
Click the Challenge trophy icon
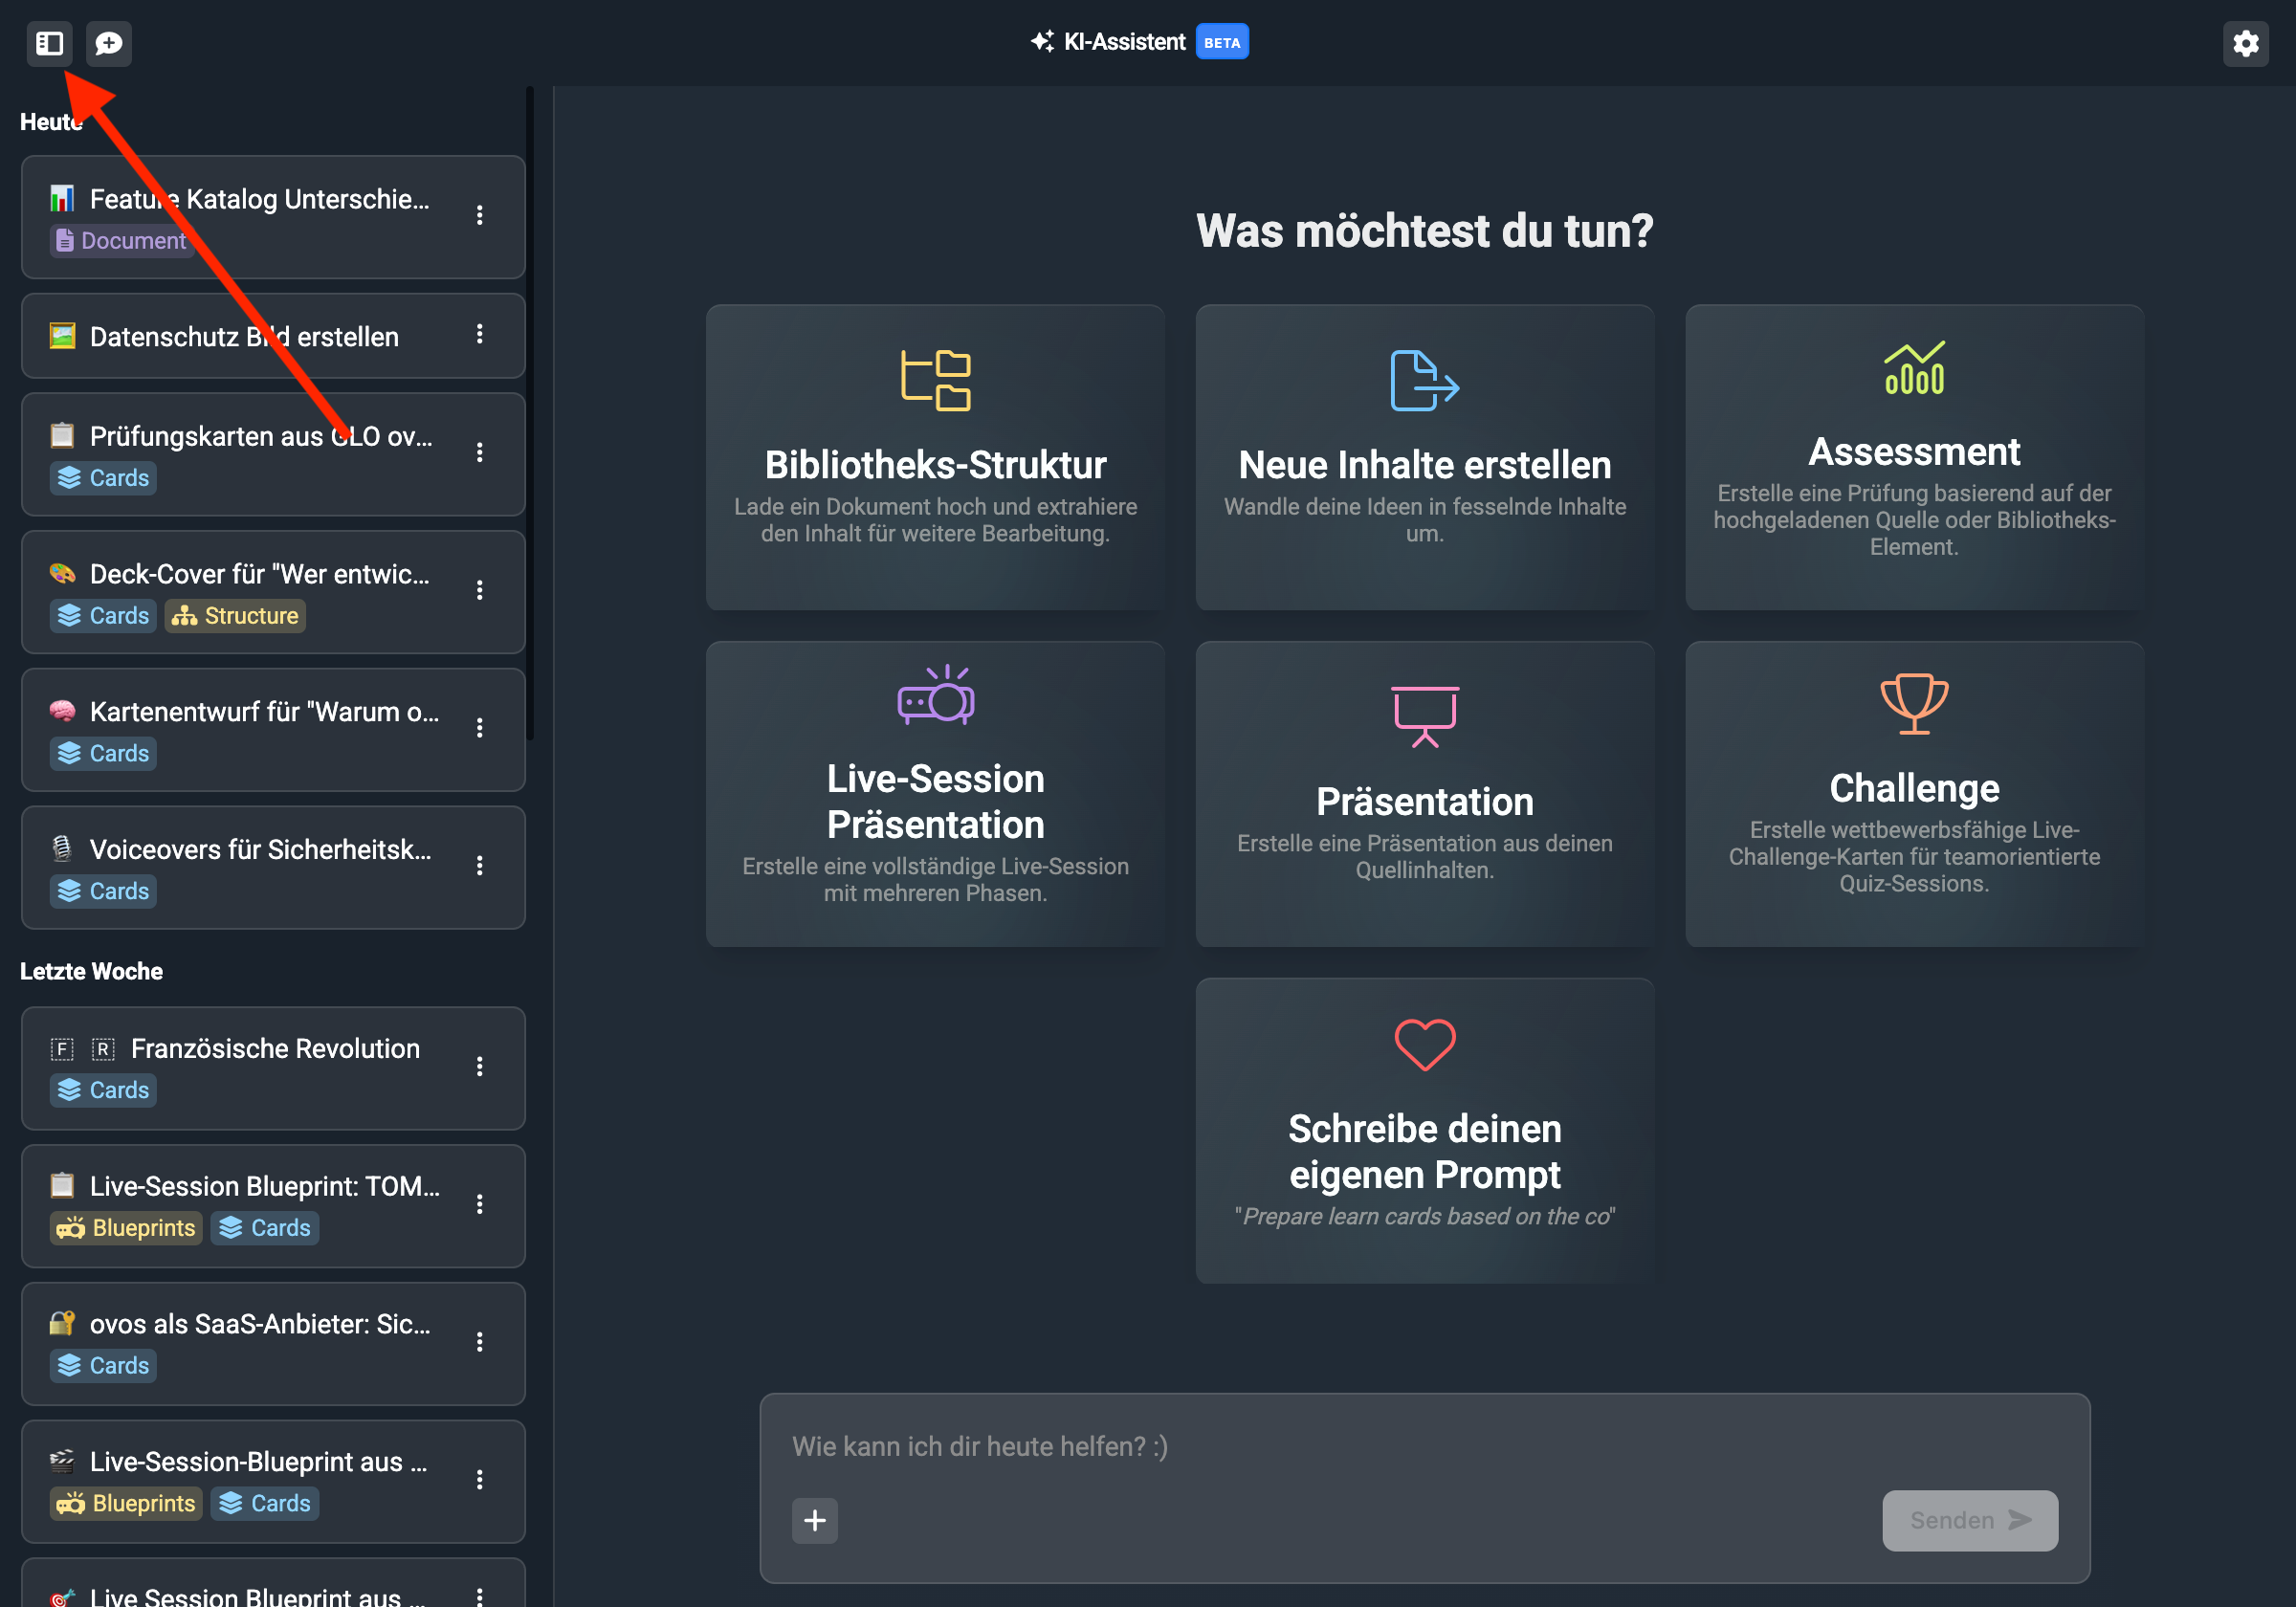pos(1913,703)
